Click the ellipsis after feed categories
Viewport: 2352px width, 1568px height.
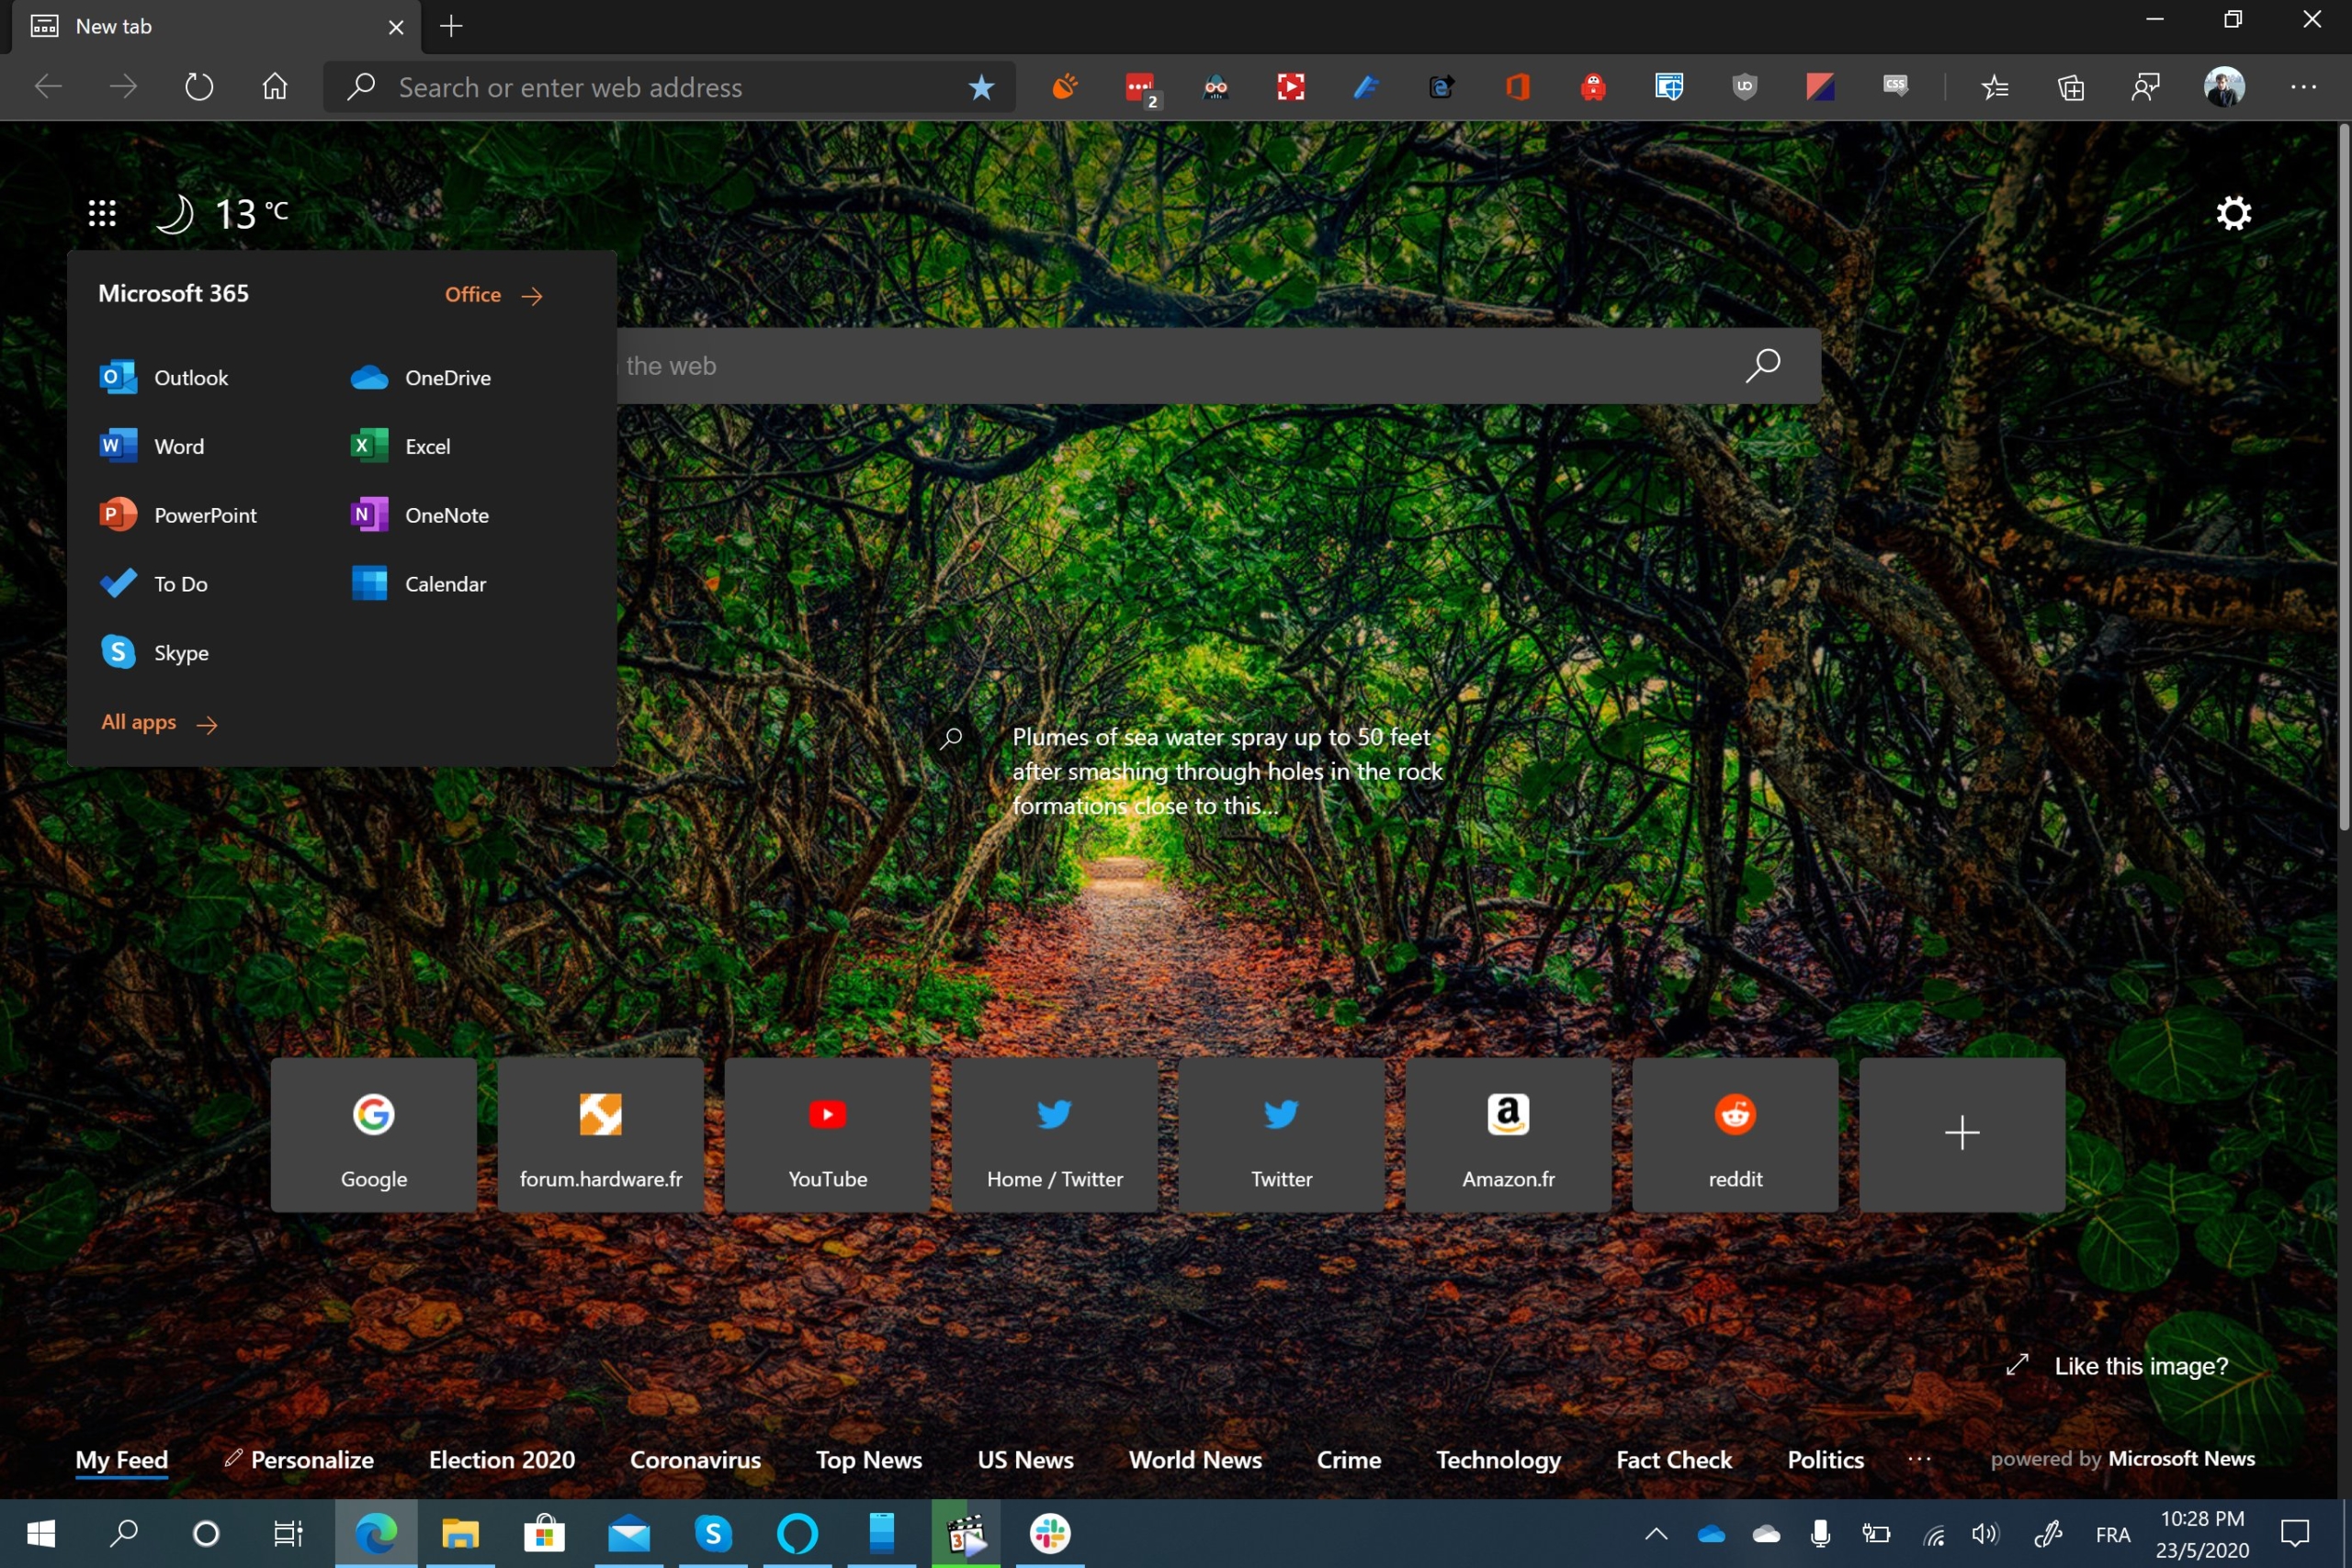[x=1921, y=1460]
